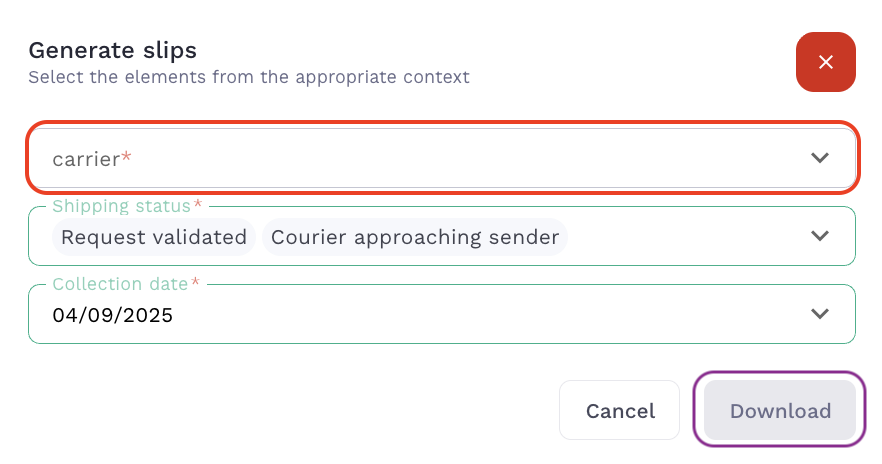Click the asterisk after Collection date label

tap(195, 283)
